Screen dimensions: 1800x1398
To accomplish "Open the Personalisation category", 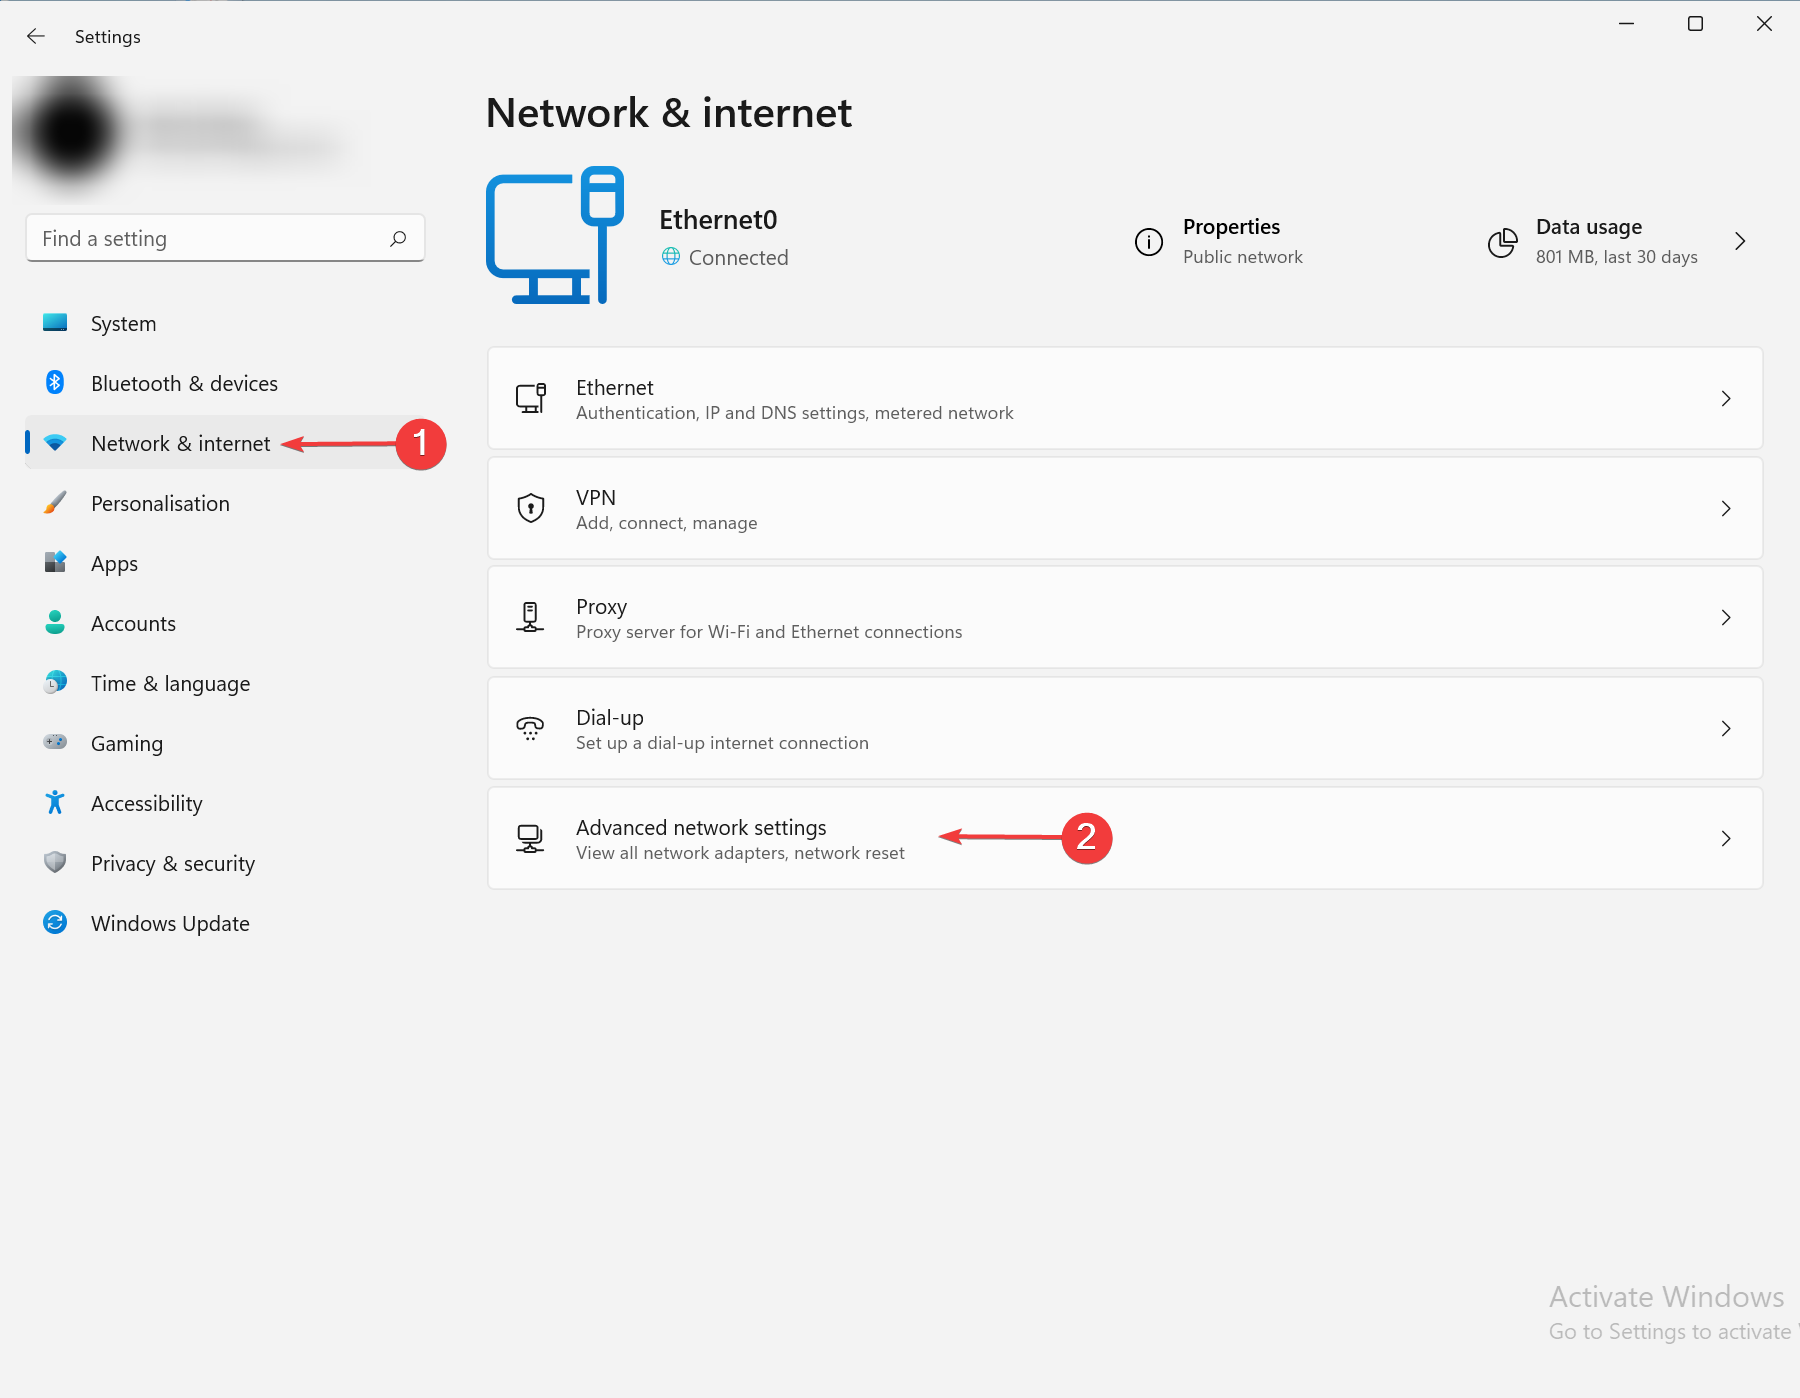I will 225,503.
